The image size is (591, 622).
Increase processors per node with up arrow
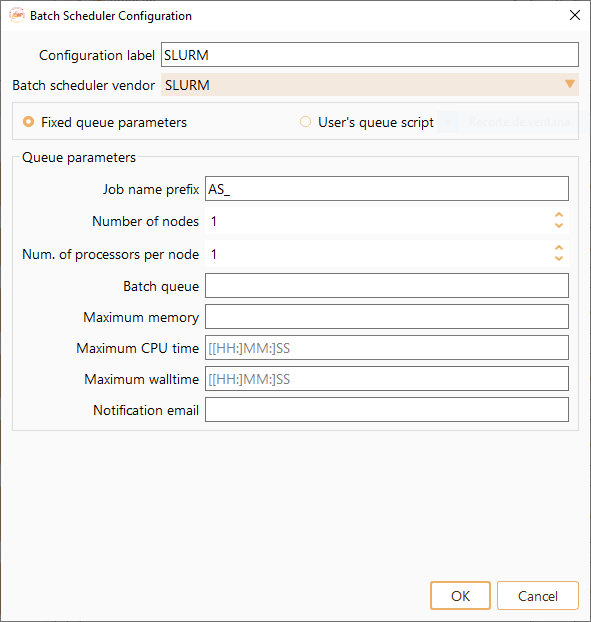pos(559,248)
